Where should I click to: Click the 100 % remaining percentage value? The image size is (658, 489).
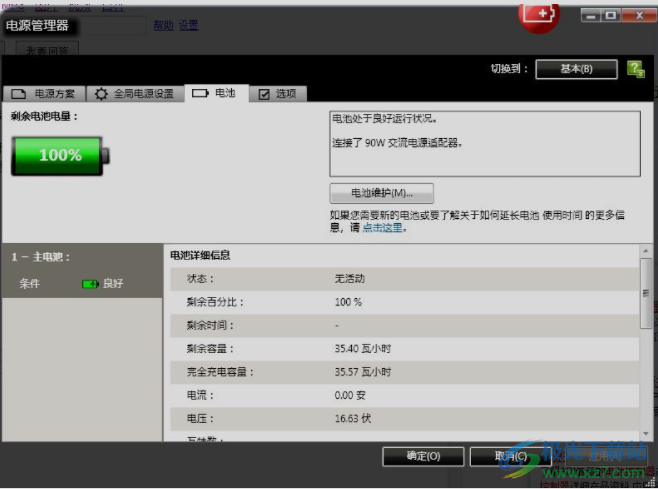(348, 302)
